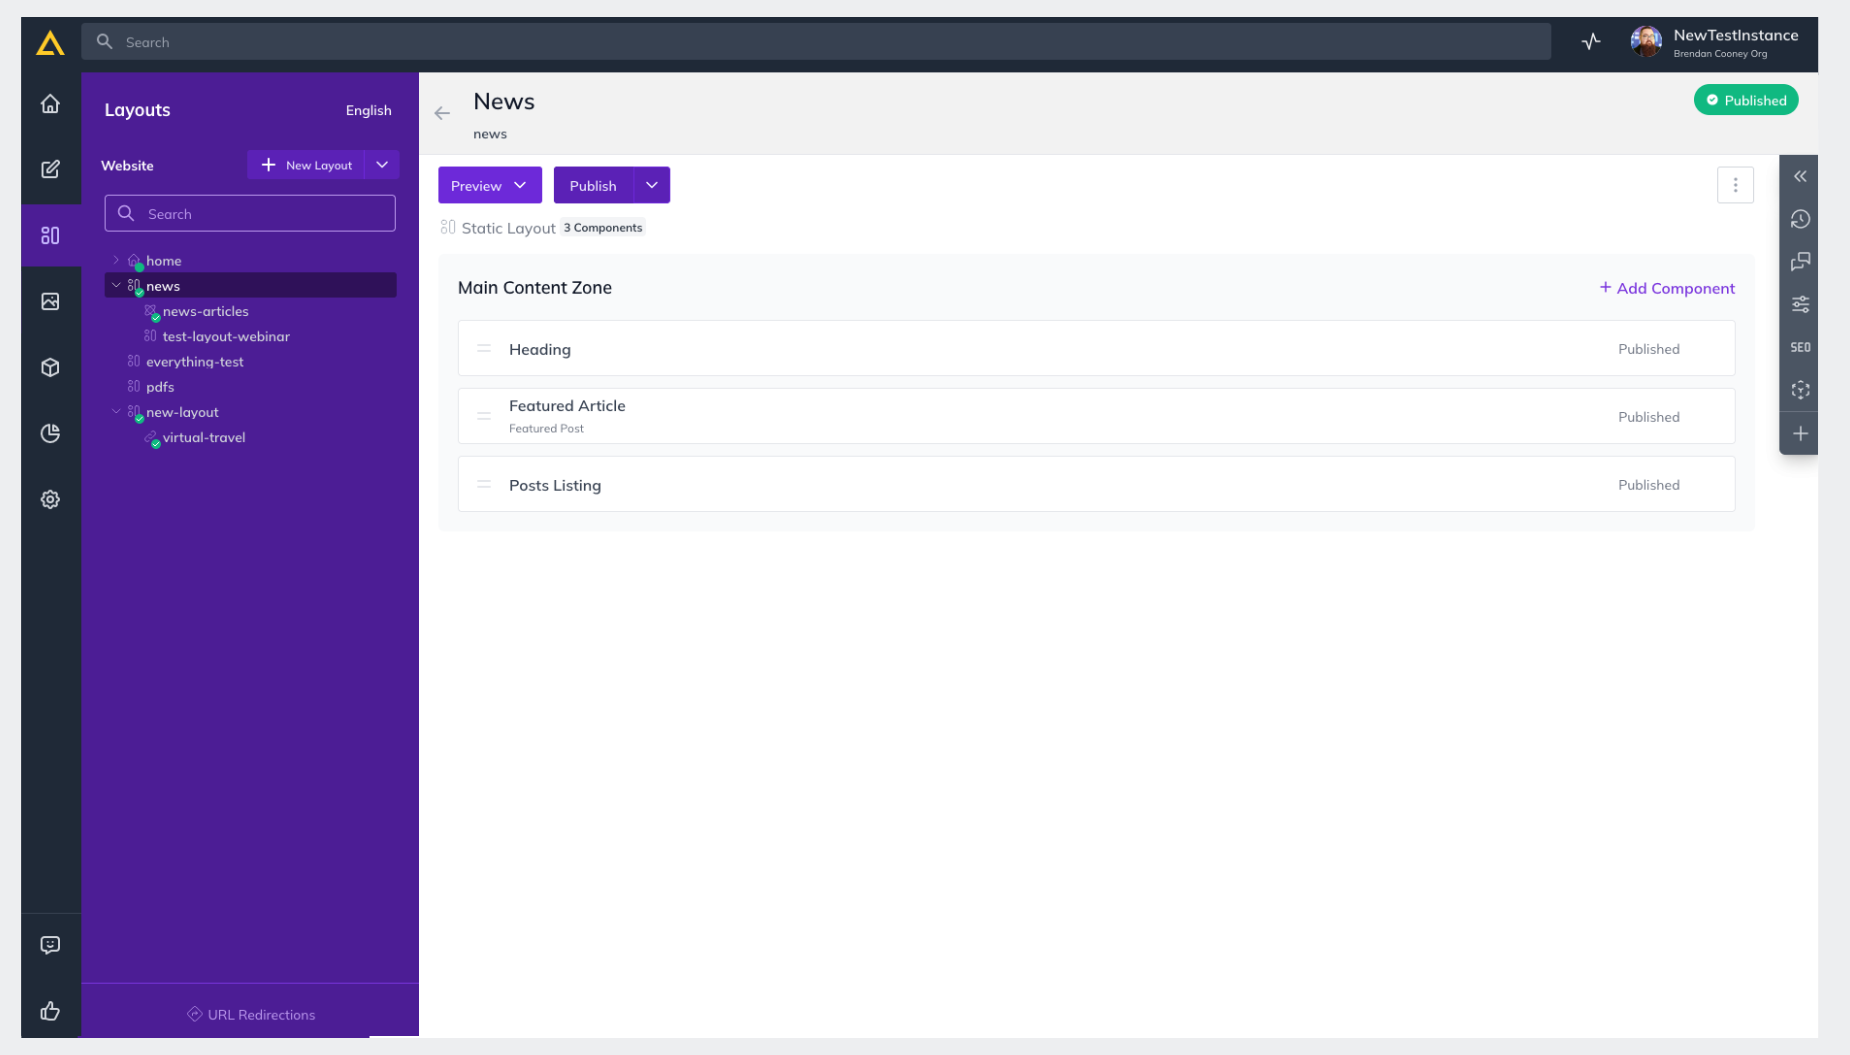The image size is (1850, 1055).
Task: Select news-articles layout in tree
Action: point(205,311)
